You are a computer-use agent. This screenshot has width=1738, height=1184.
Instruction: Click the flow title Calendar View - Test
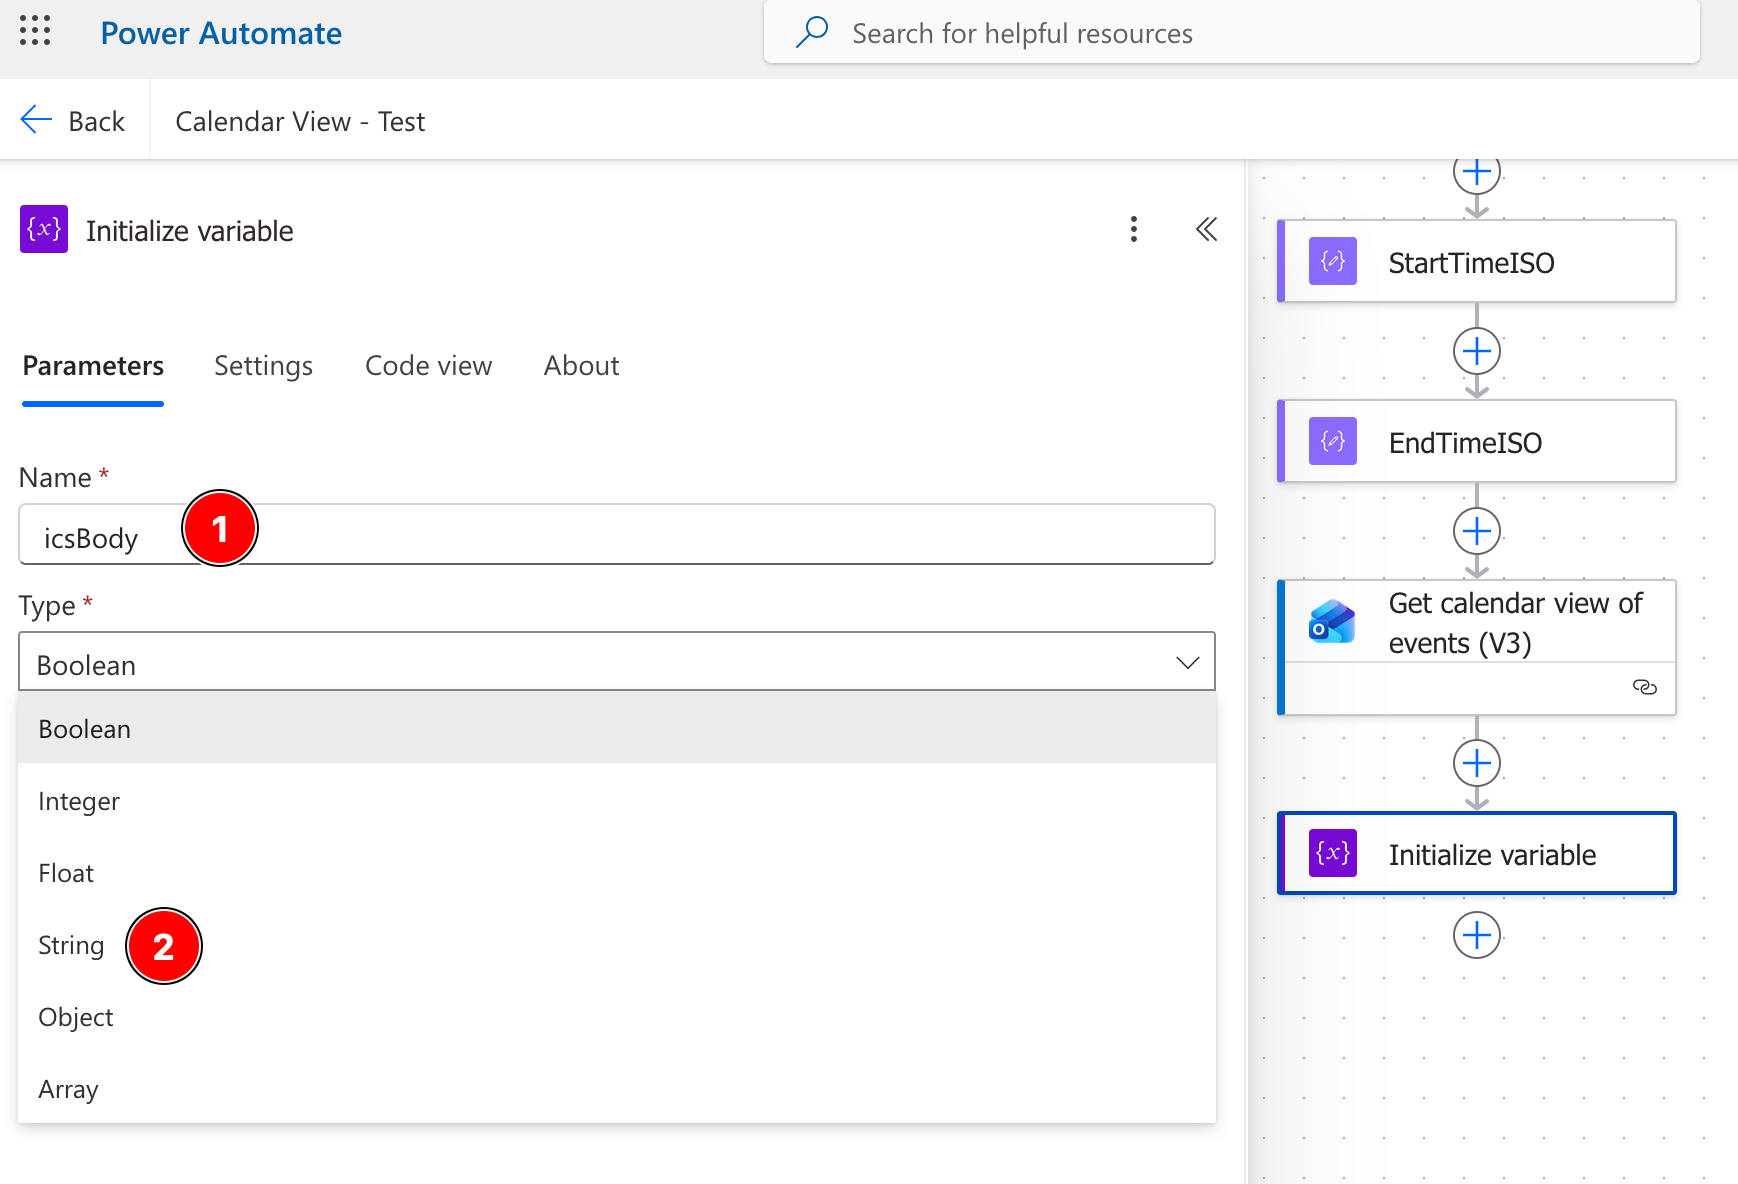tap(300, 121)
